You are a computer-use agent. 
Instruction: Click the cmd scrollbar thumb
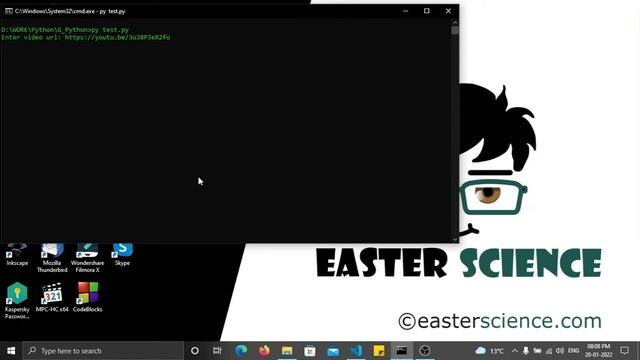pyautogui.click(x=455, y=30)
